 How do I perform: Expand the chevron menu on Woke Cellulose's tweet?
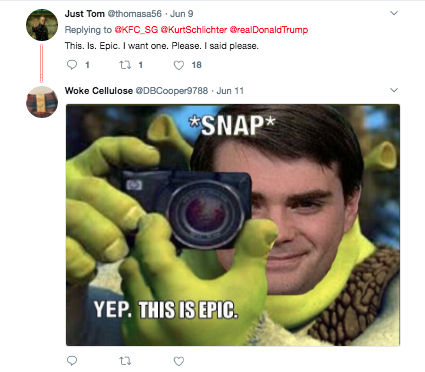(394, 90)
